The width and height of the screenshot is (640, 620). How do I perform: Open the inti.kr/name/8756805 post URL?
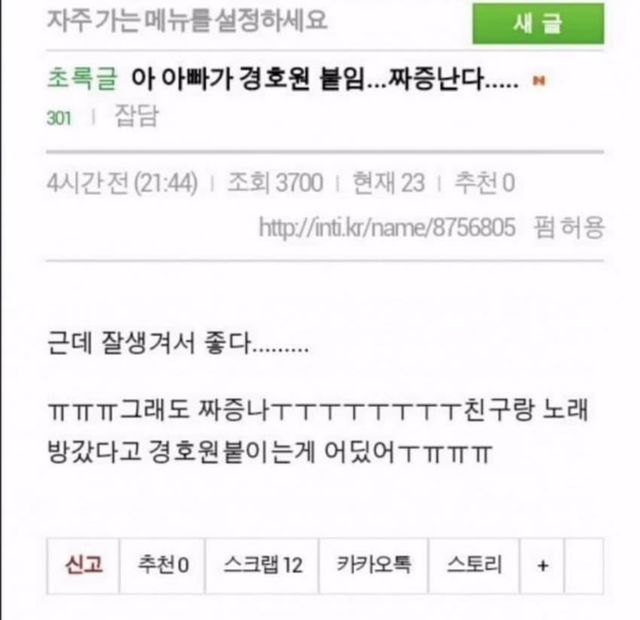coord(387,227)
